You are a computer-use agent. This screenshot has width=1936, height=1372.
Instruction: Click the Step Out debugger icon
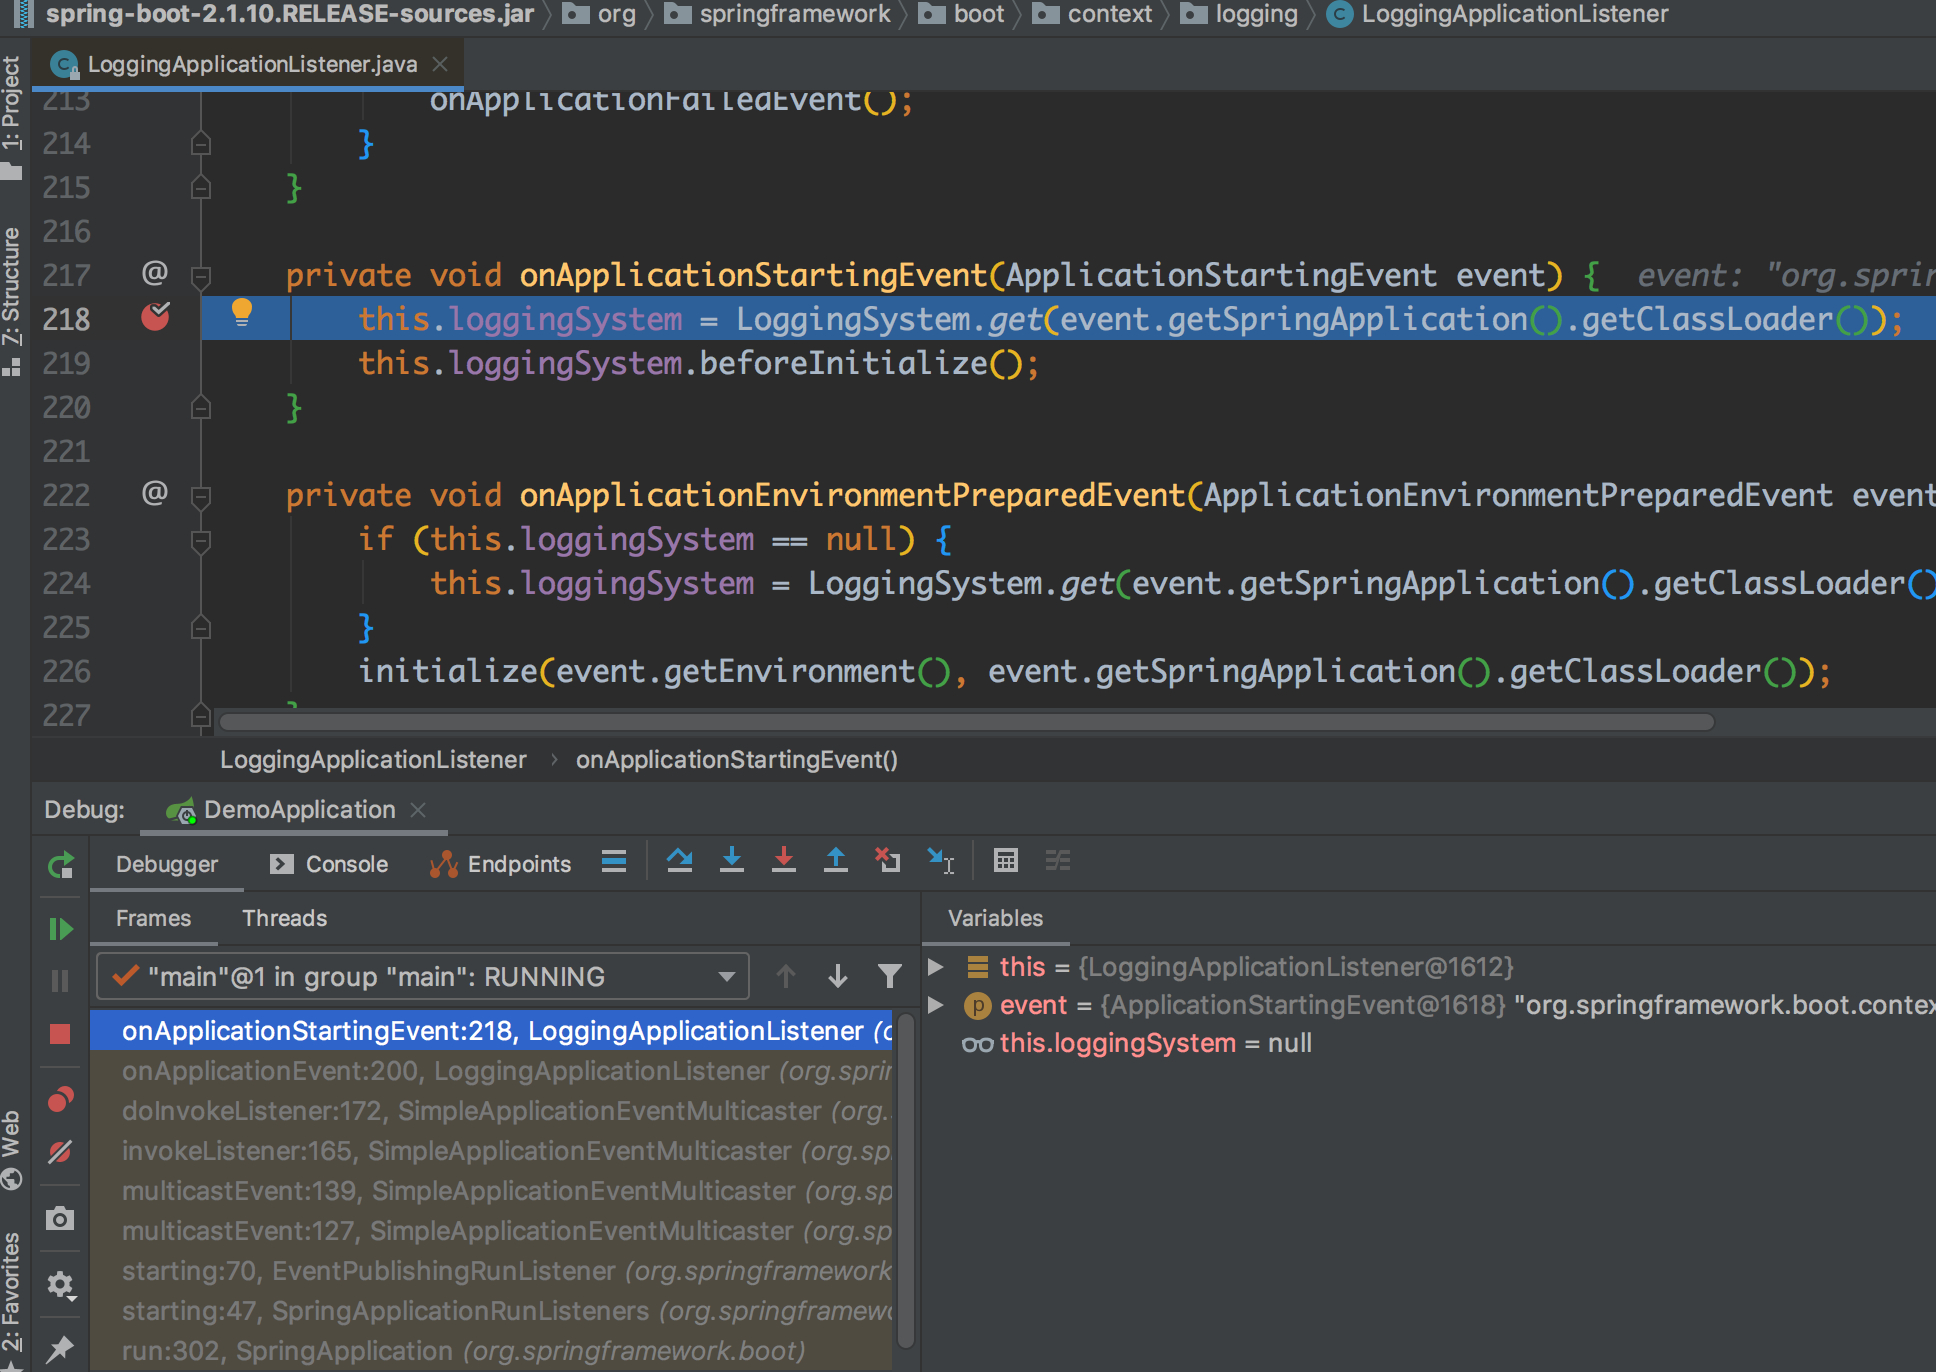836,860
